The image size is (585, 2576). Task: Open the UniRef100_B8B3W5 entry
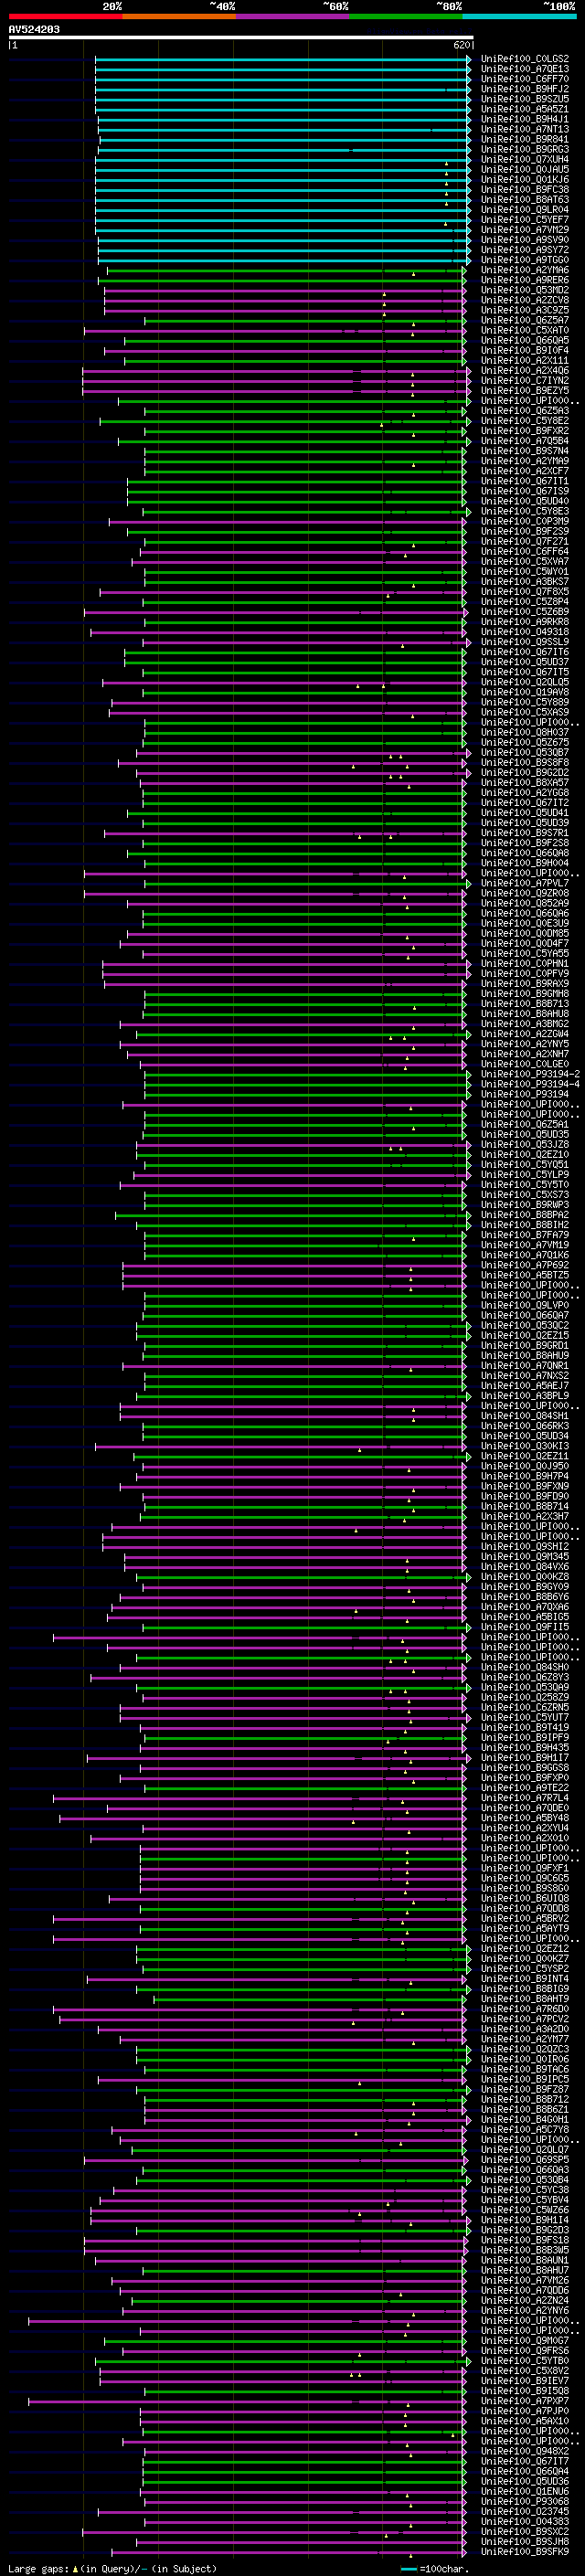coord(525,2250)
